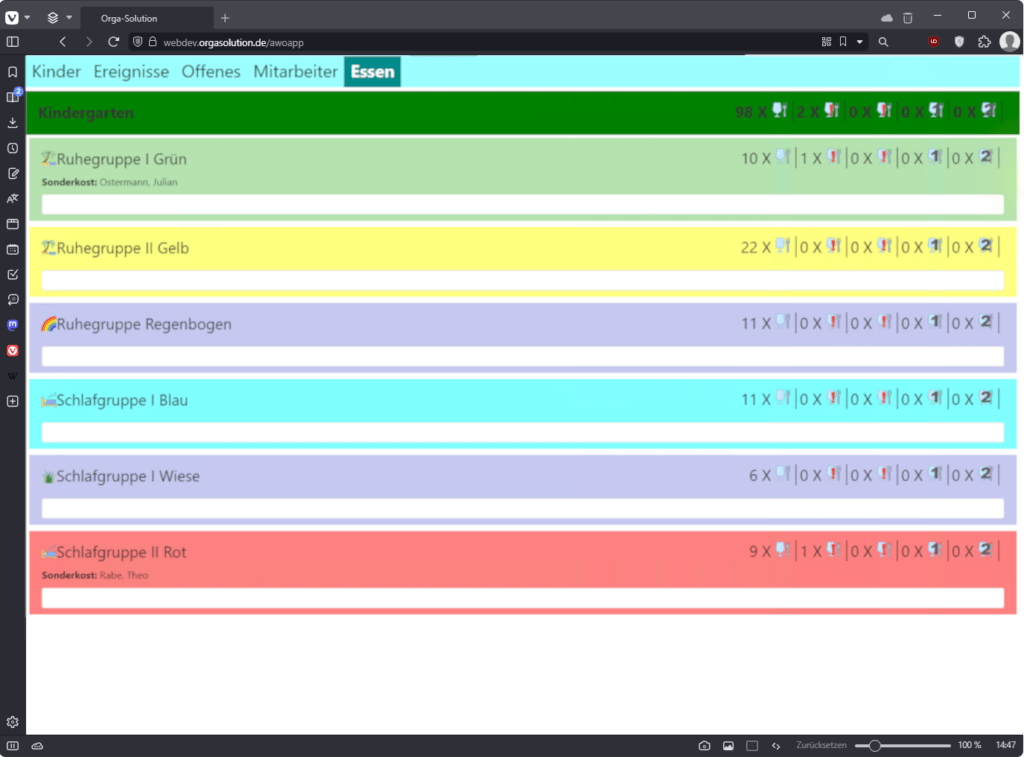Open Translate panel in sidebar
The height and width of the screenshot is (757, 1024).
[12, 199]
